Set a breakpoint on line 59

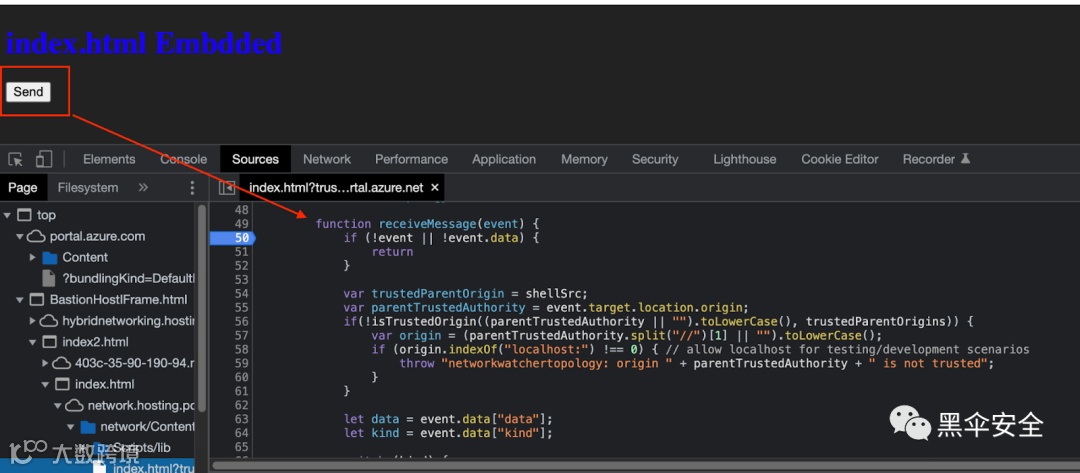(x=241, y=363)
